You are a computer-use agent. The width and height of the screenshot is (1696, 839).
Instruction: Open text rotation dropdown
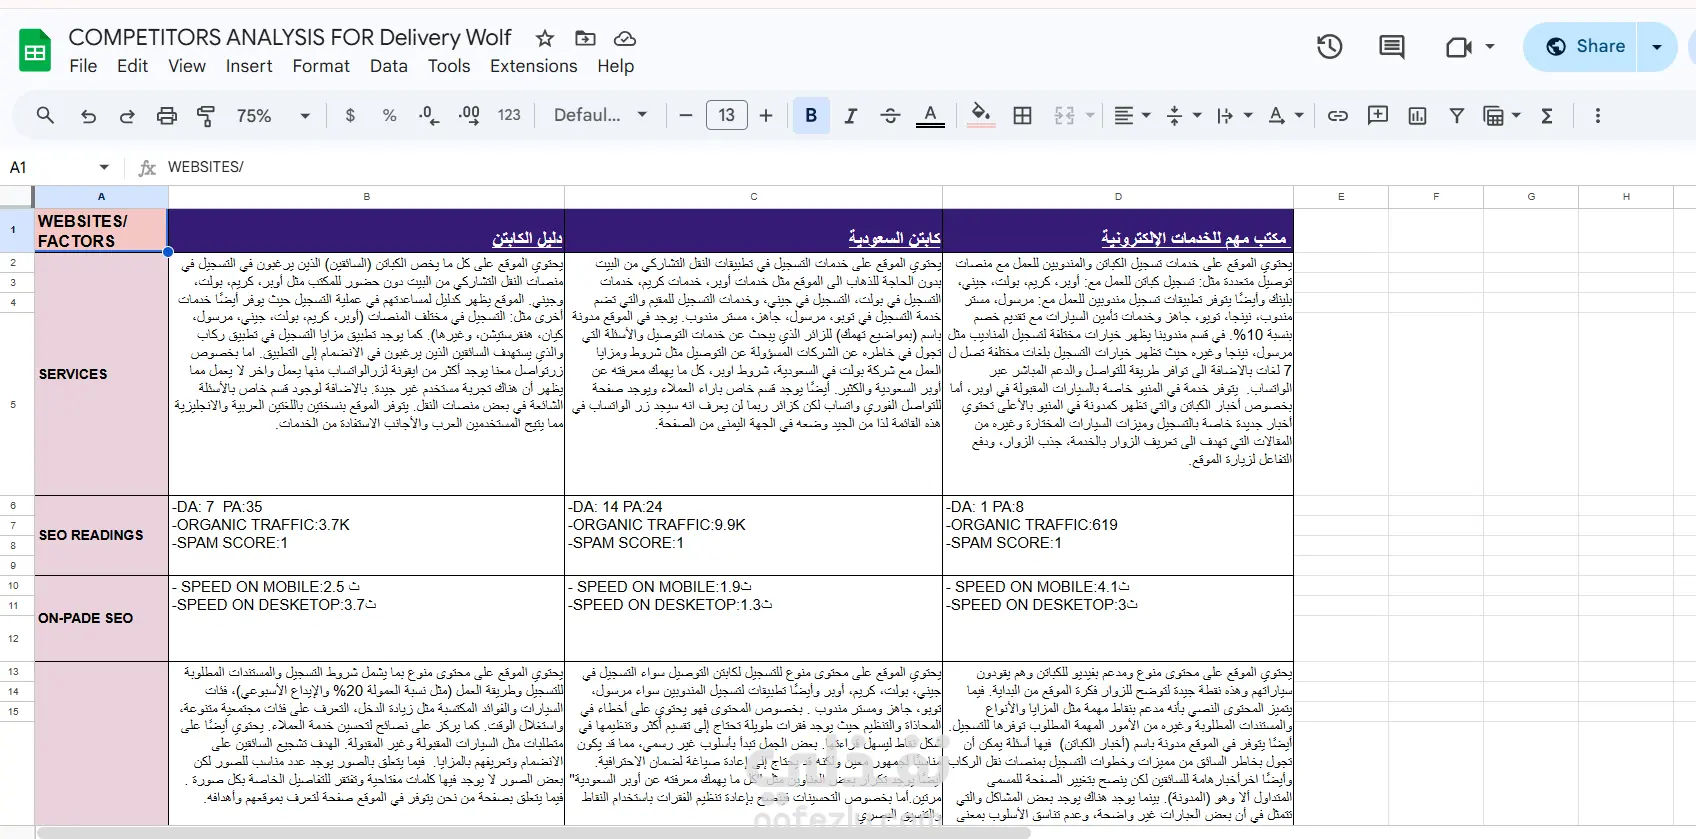coord(1285,116)
